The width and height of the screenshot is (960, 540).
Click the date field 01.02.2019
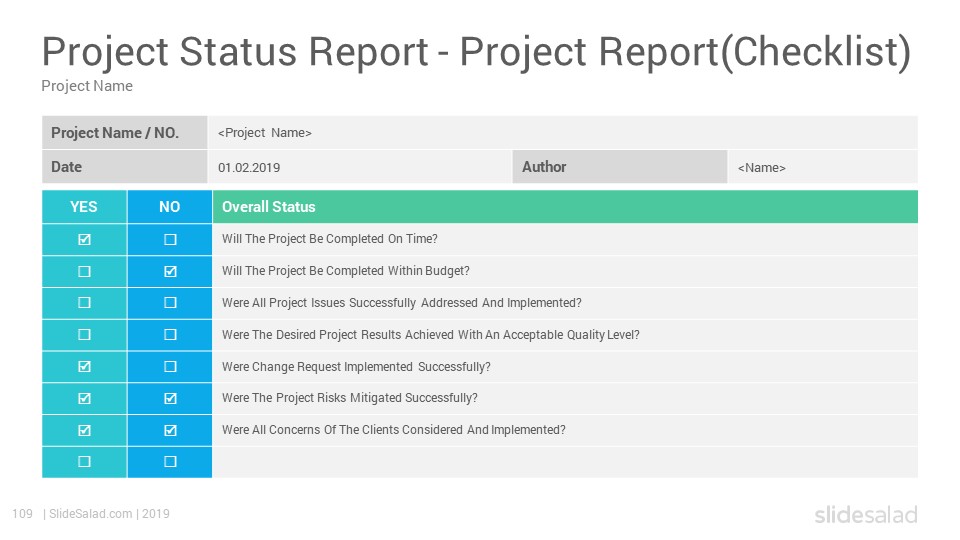tap(360, 167)
